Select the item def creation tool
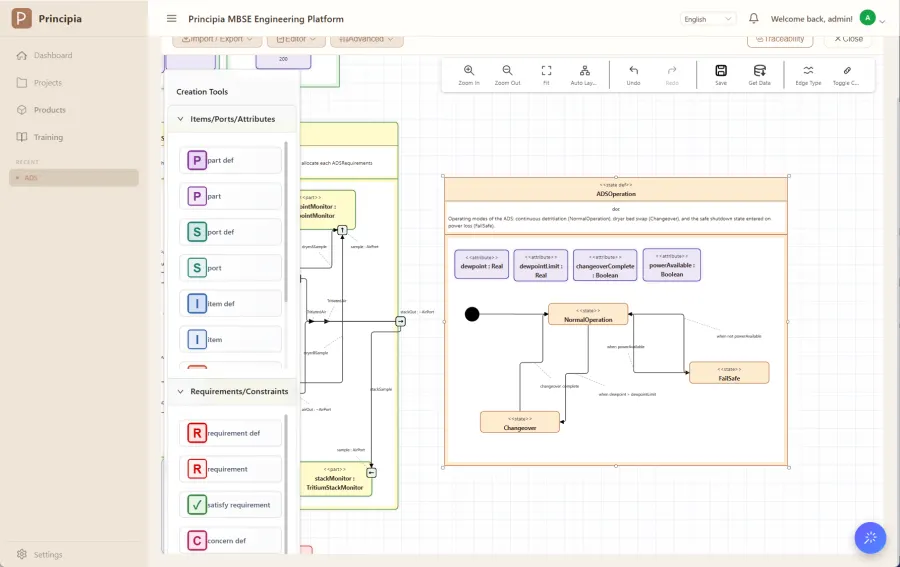 coord(230,304)
